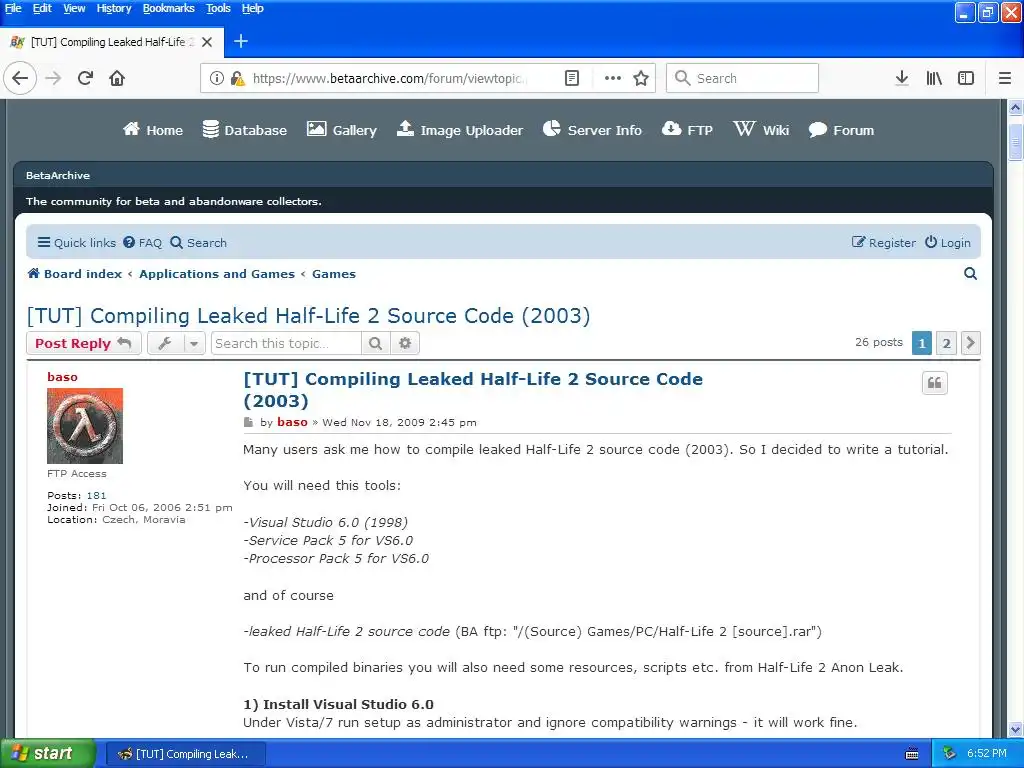This screenshot has width=1024, height=768.
Task: Open the Help menu
Action: coord(252,8)
